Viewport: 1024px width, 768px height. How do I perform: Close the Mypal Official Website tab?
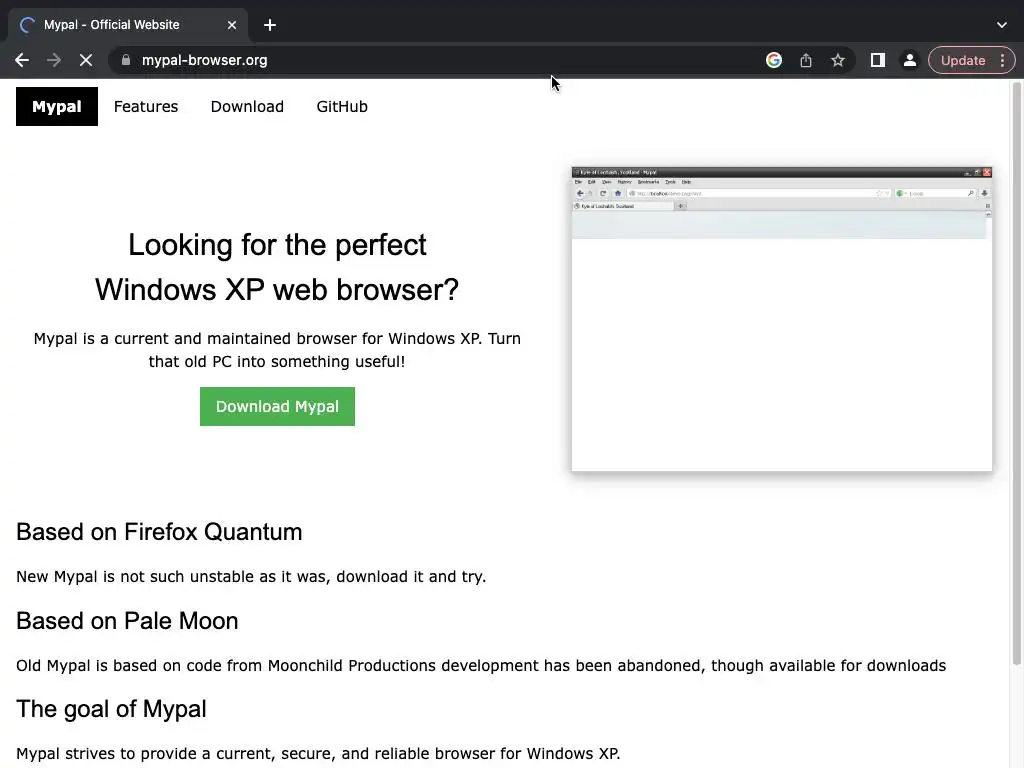pos(232,25)
